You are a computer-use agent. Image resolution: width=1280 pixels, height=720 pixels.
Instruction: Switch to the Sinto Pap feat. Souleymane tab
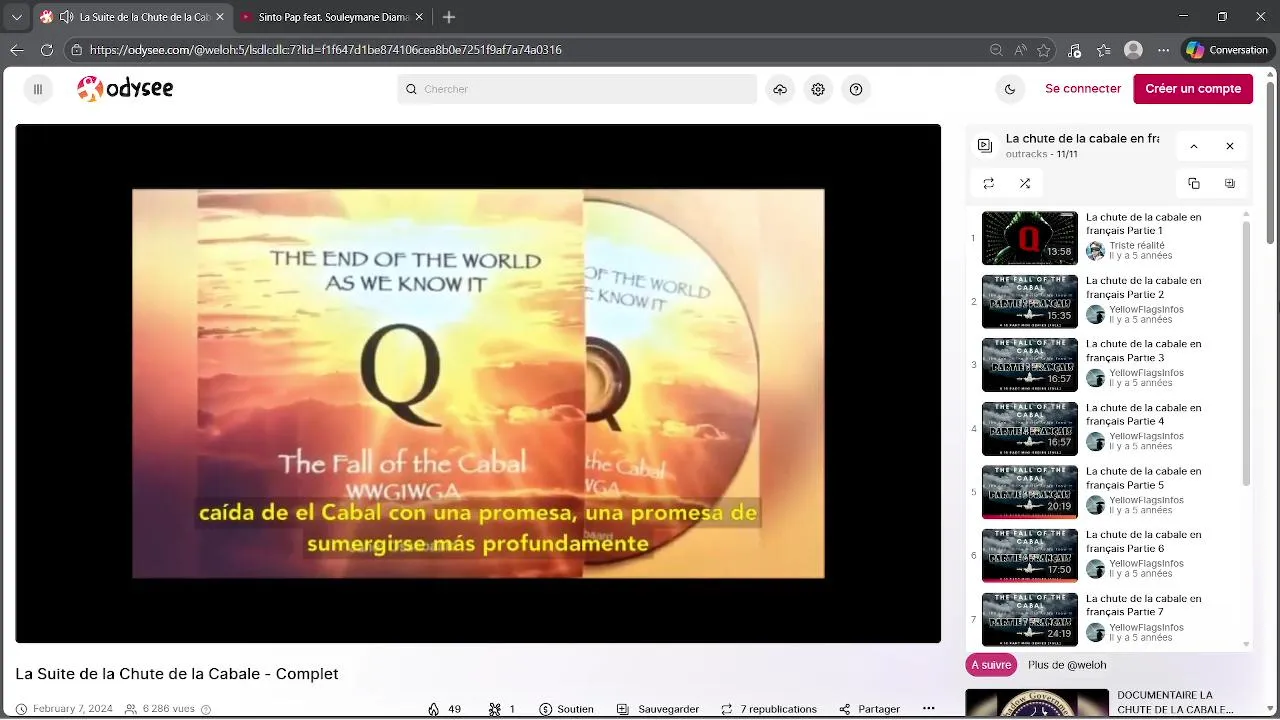[332, 17]
